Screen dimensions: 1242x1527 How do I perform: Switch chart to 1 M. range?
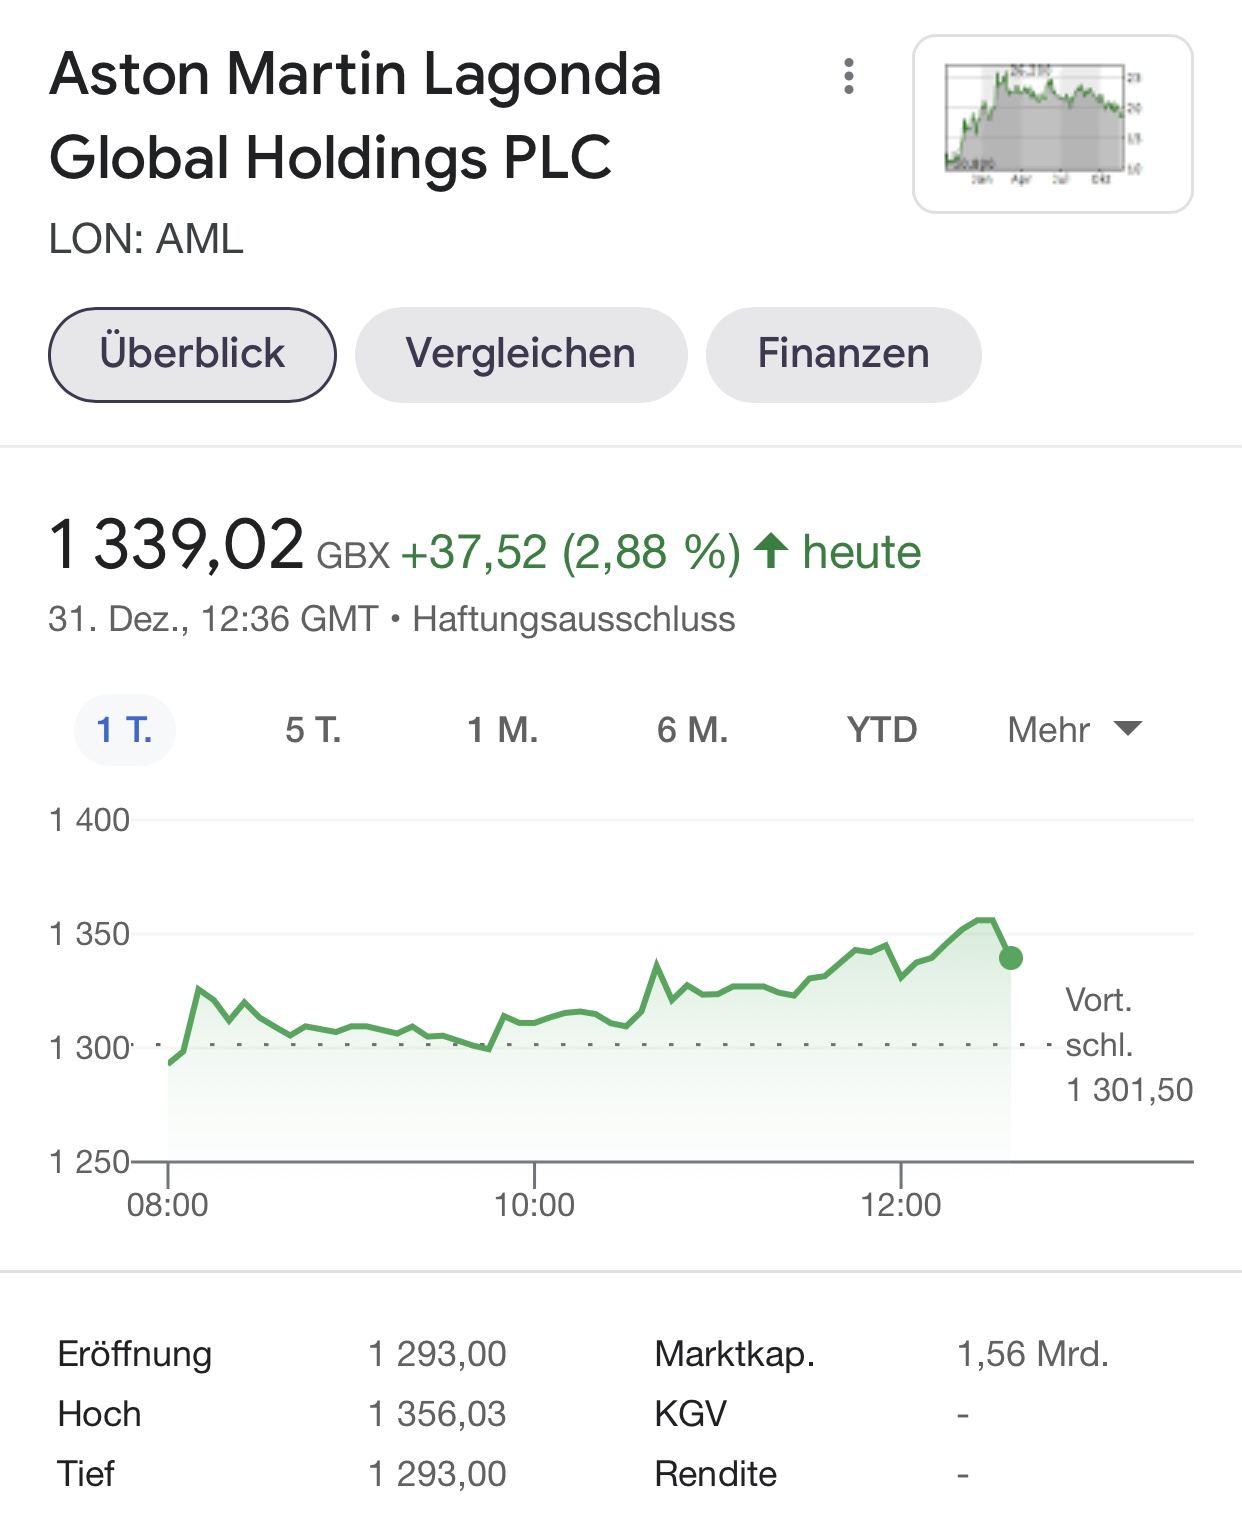pyautogui.click(x=503, y=730)
